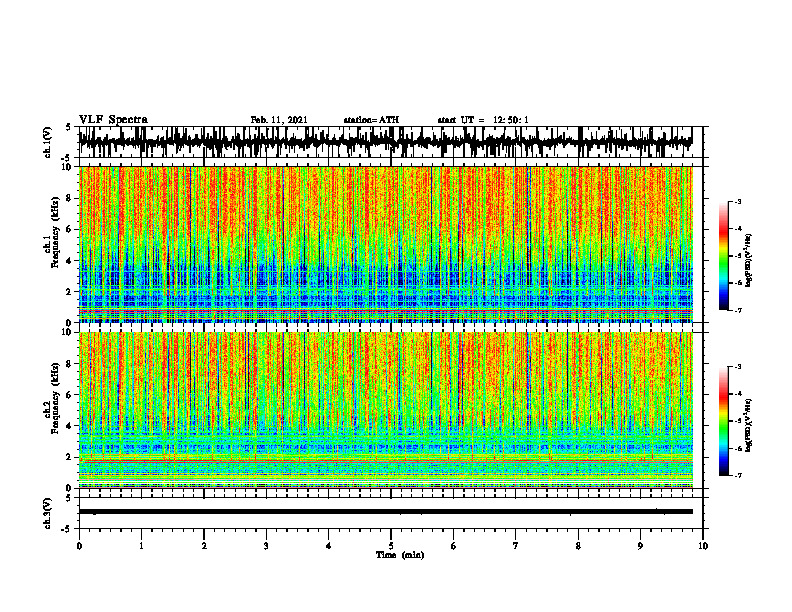Click the "-3" label on ch.1 colorbar

[x=738, y=201]
